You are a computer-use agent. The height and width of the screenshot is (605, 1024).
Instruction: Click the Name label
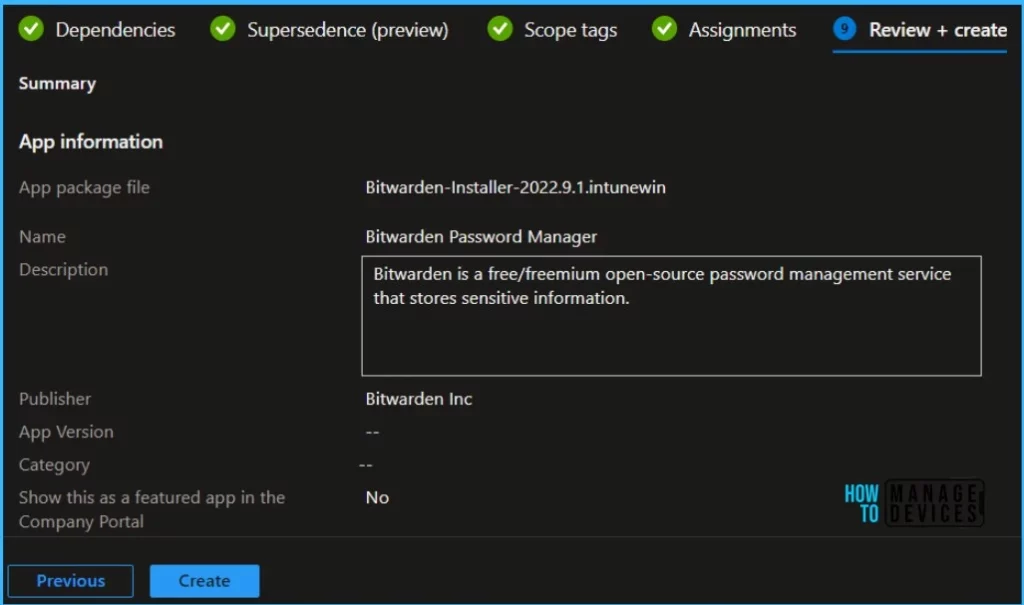(x=42, y=237)
